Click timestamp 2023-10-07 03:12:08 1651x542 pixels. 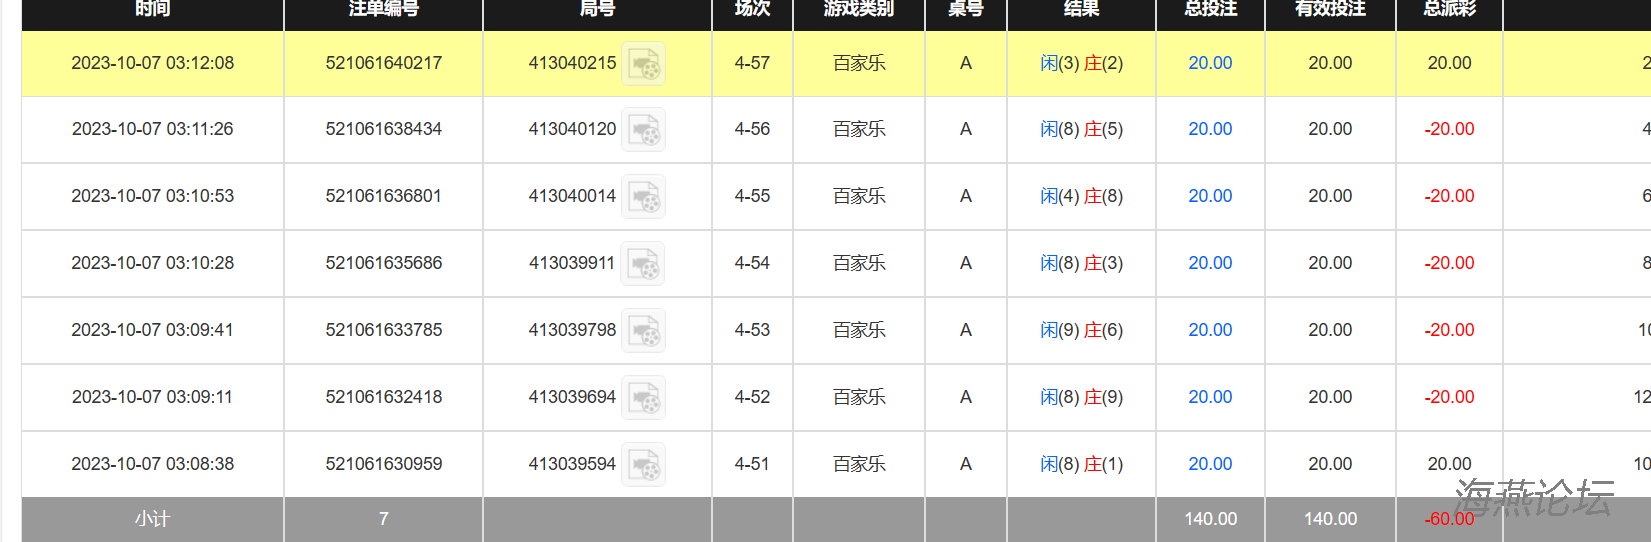pos(153,63)
